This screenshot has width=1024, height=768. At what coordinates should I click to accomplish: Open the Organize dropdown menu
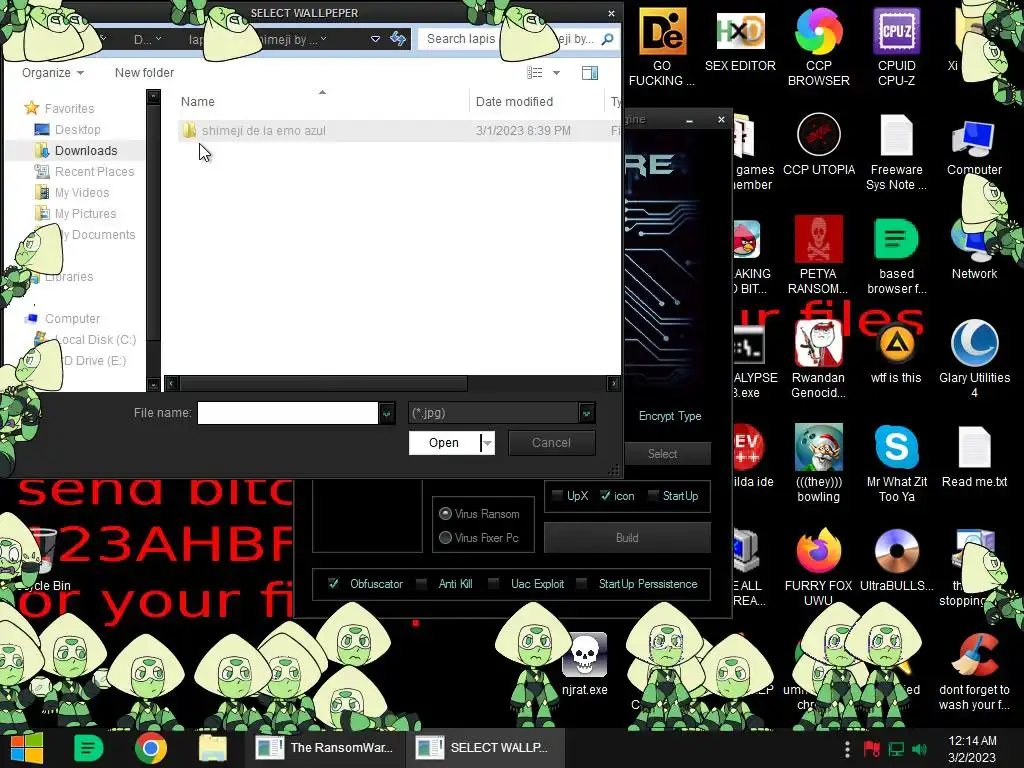pyautogui.click(x=52, y=72)
